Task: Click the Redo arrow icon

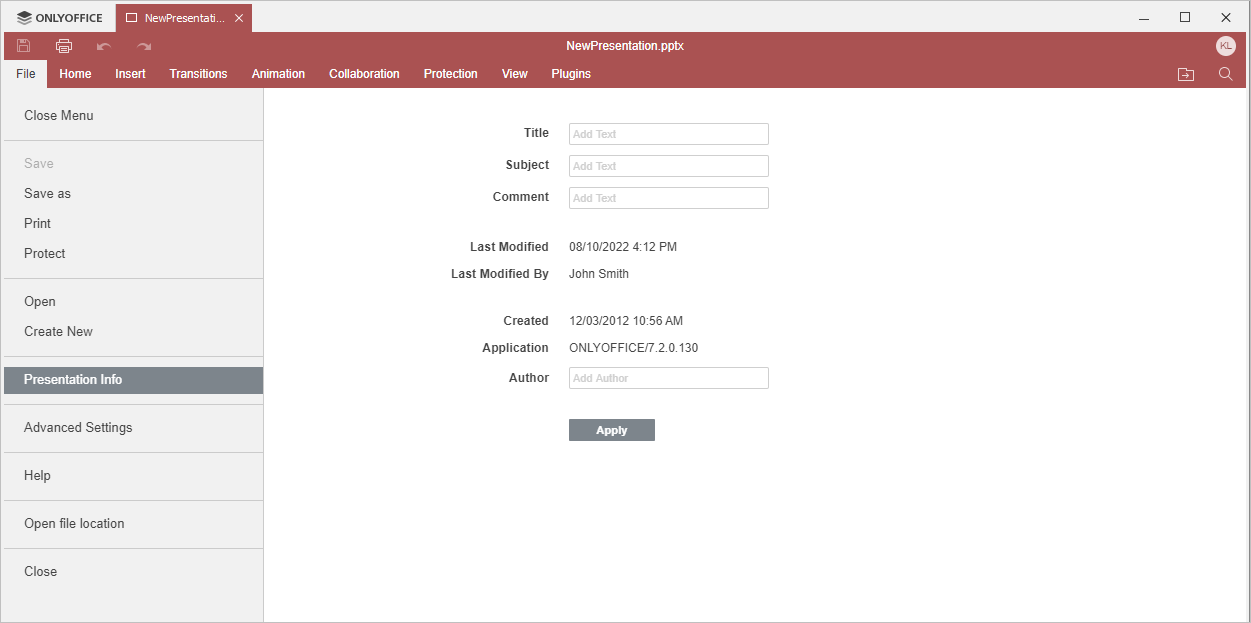Action: [144, 46]
